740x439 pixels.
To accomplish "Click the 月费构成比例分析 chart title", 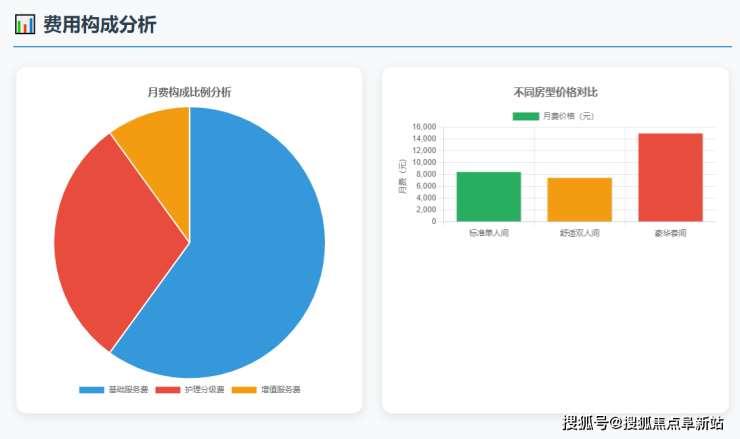I will tap(189, 92).
